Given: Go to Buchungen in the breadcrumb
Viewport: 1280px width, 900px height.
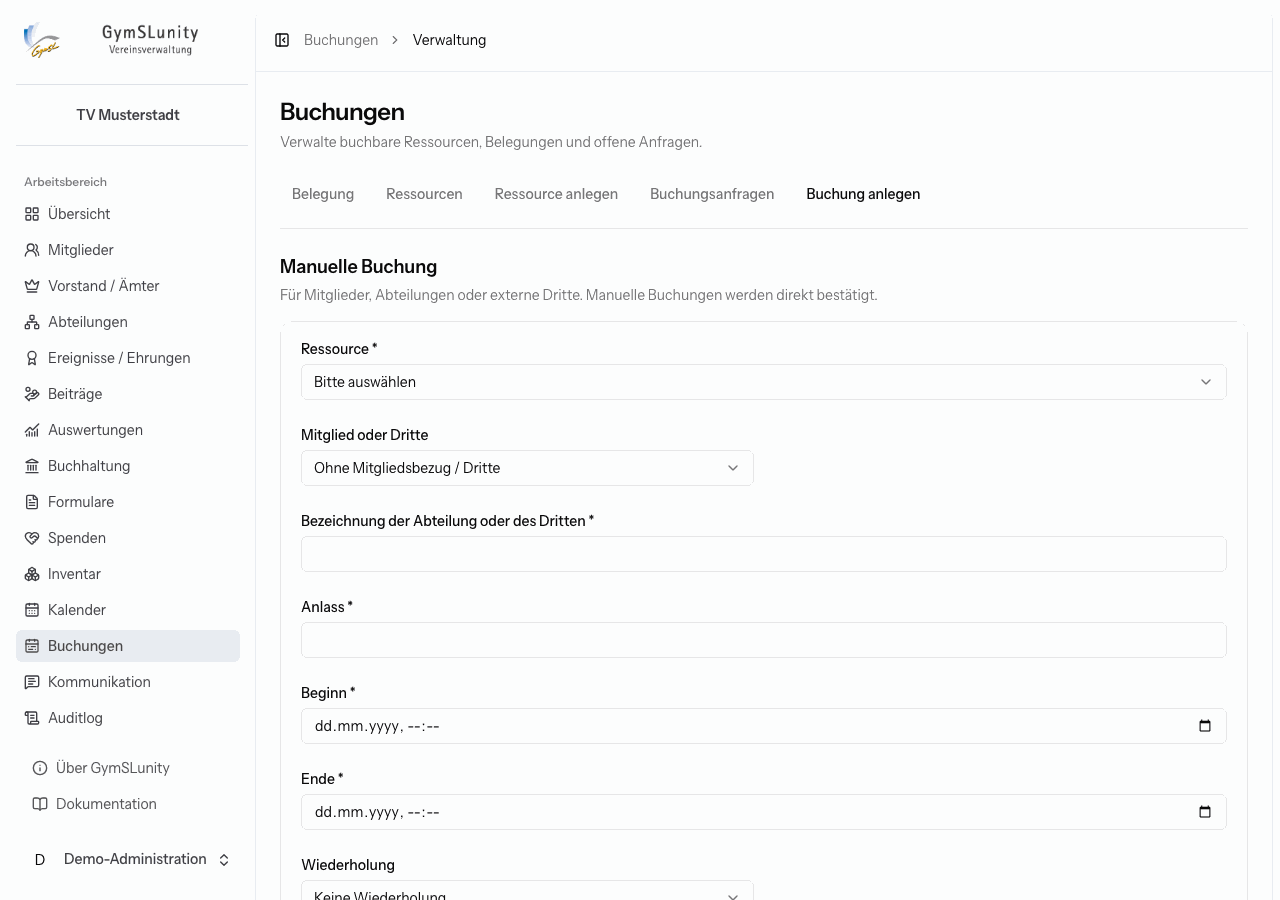Looking at the screenshot, I should (x=341, y=40).
